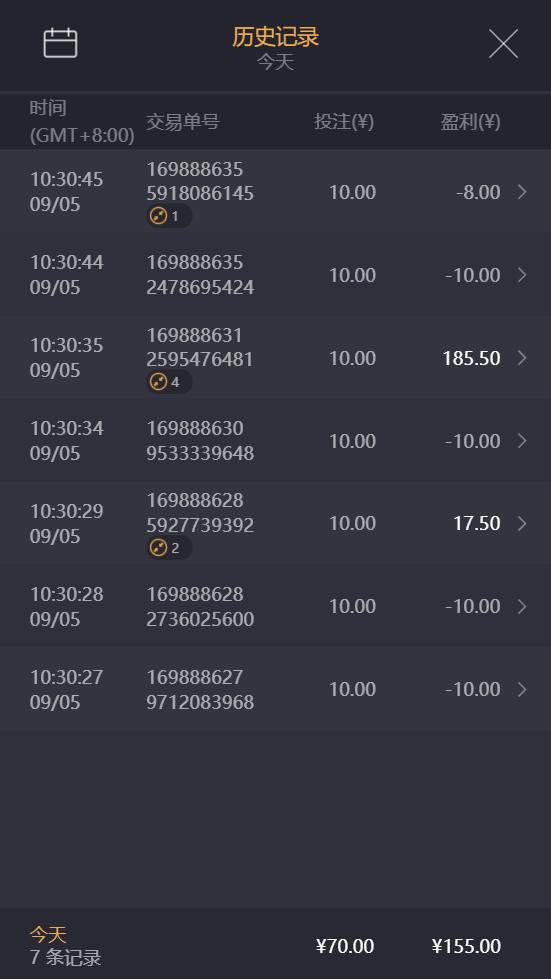Click the free spin badge showing 1
Screen dimensions: 551x979
click(x=169, y=217)
